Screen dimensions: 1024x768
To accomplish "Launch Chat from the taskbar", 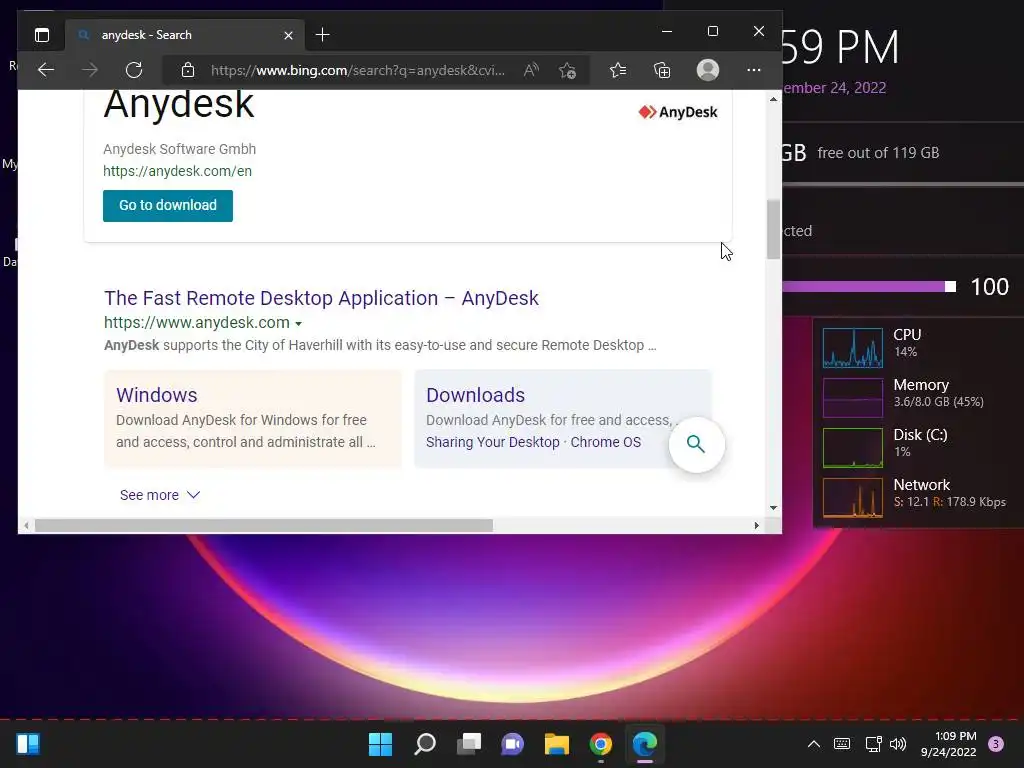I will point(513,744).
